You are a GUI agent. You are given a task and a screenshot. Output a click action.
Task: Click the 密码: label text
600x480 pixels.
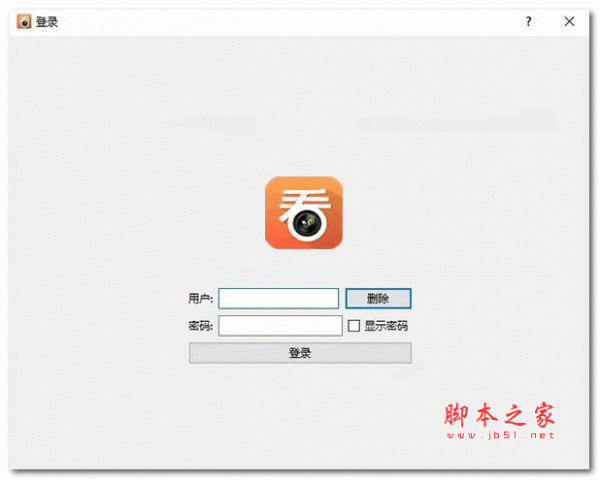tap(201, 326)
